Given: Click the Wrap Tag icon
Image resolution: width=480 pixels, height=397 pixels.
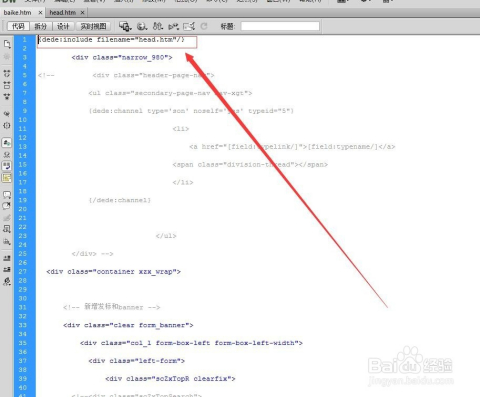Looking at the screenshot, I should 7,218.
